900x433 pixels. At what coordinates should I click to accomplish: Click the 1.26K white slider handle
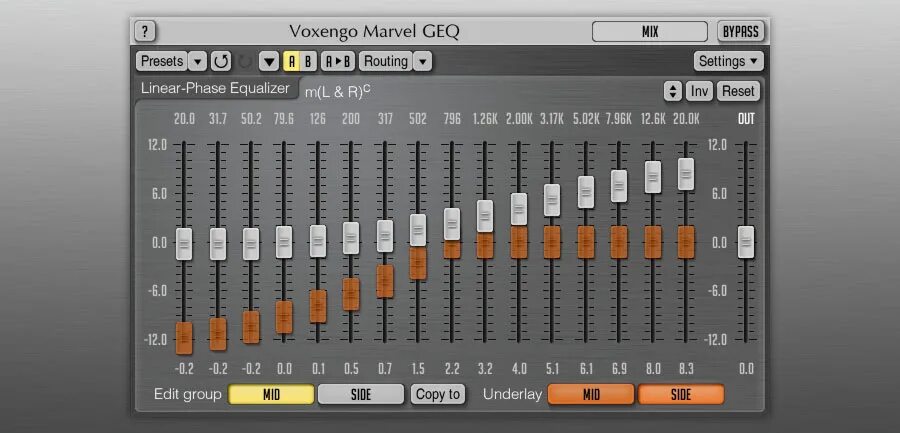pyautogui.click(x=485, y=216)
